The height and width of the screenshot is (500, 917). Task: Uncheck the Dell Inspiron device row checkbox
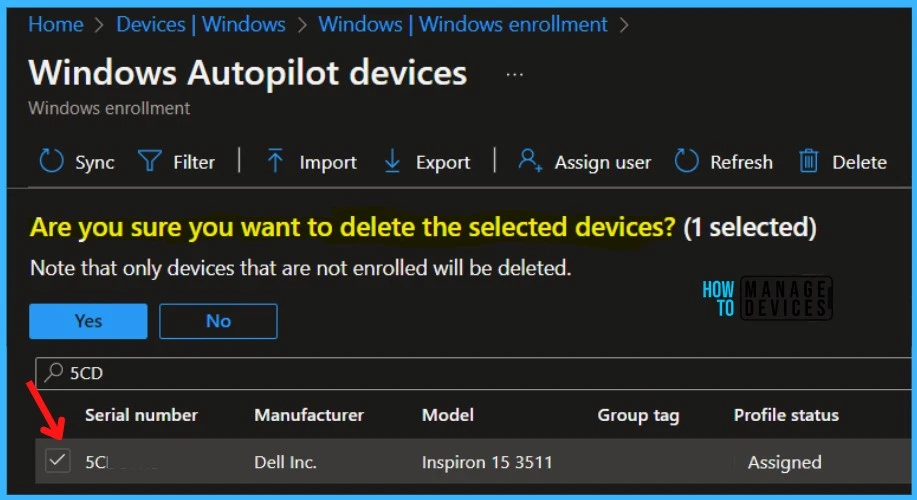[57, 461]
